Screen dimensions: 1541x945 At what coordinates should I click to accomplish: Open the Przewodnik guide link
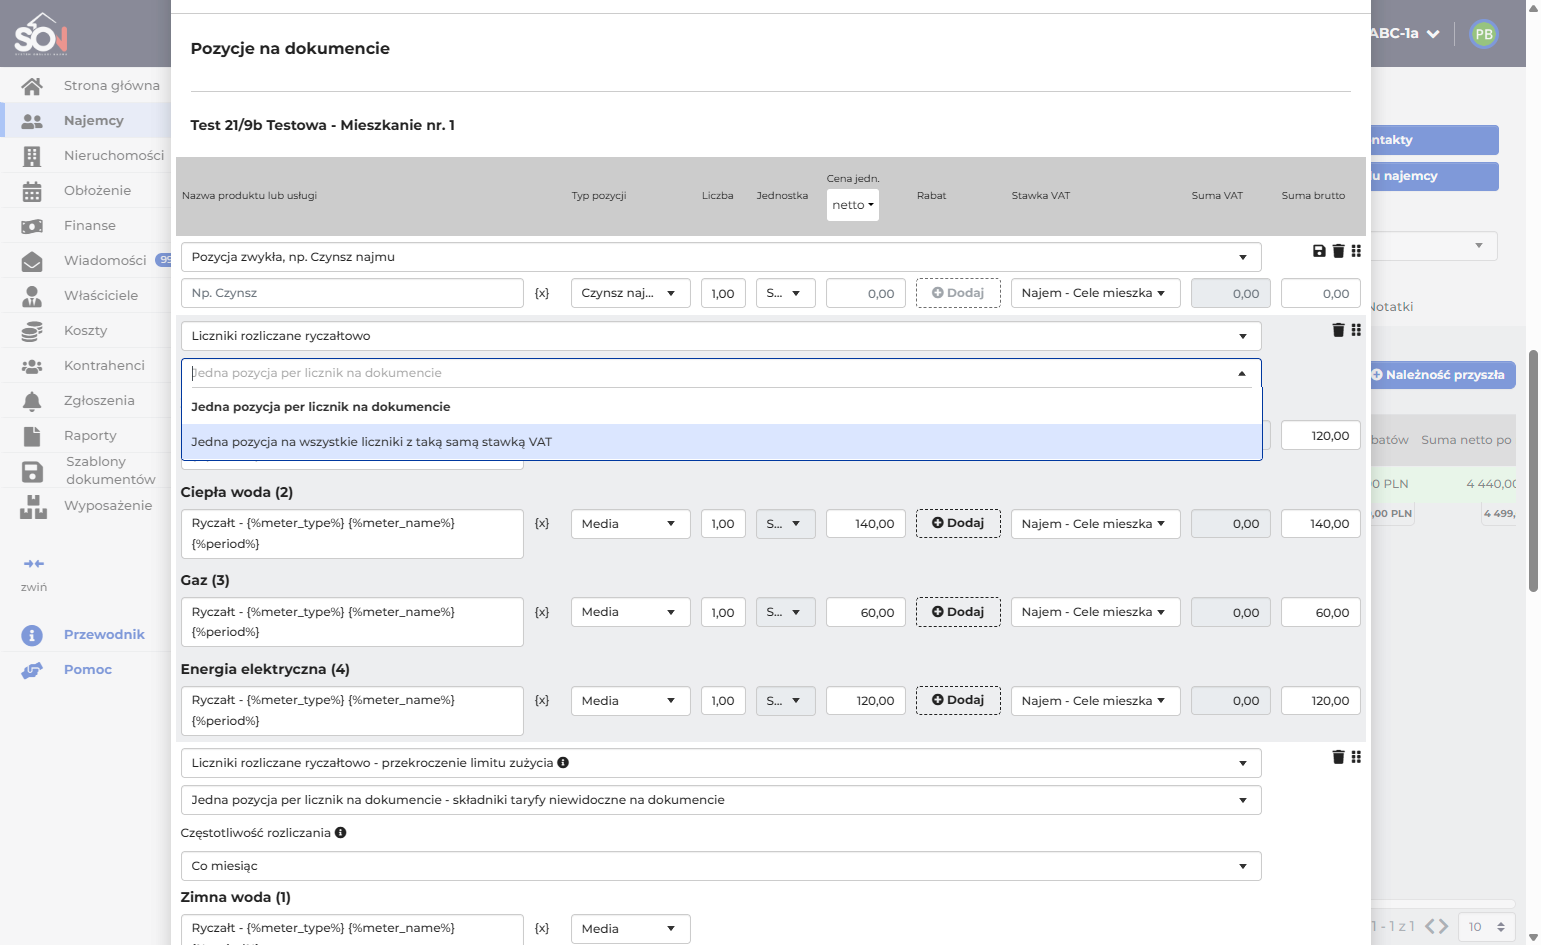click(x=104, y=634)
